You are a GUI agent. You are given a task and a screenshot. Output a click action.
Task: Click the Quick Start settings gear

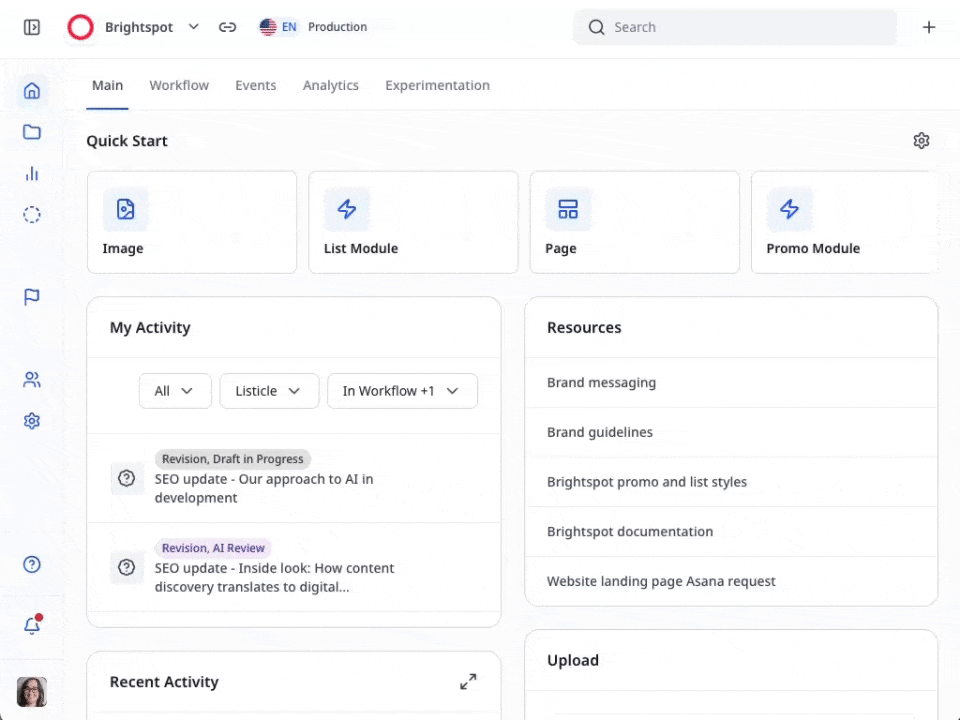pyautogui.click(x=921, y=141)
